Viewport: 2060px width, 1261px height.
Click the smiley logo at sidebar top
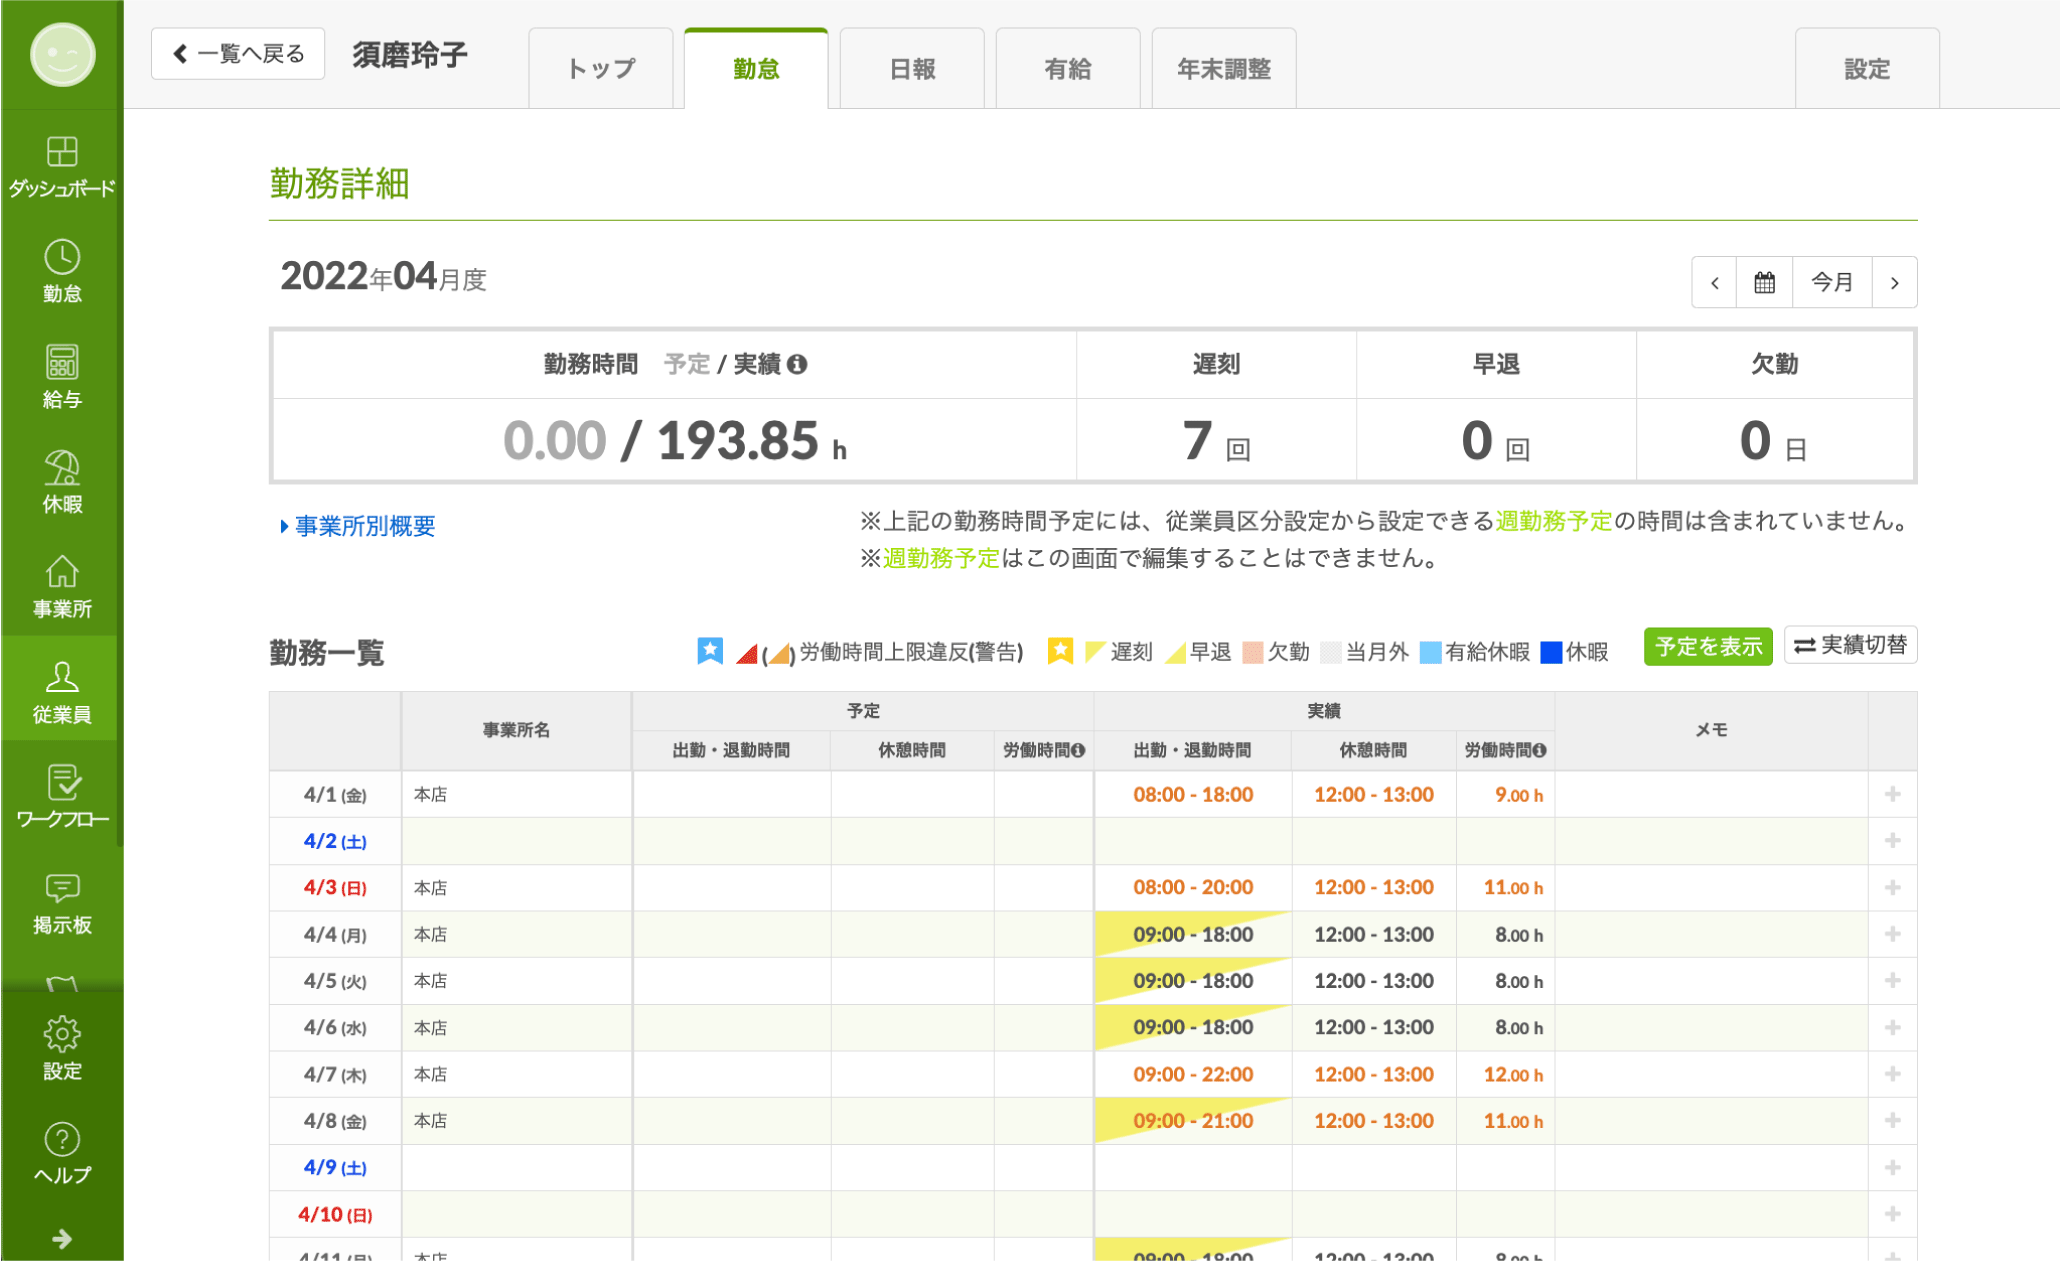point(62,54)
